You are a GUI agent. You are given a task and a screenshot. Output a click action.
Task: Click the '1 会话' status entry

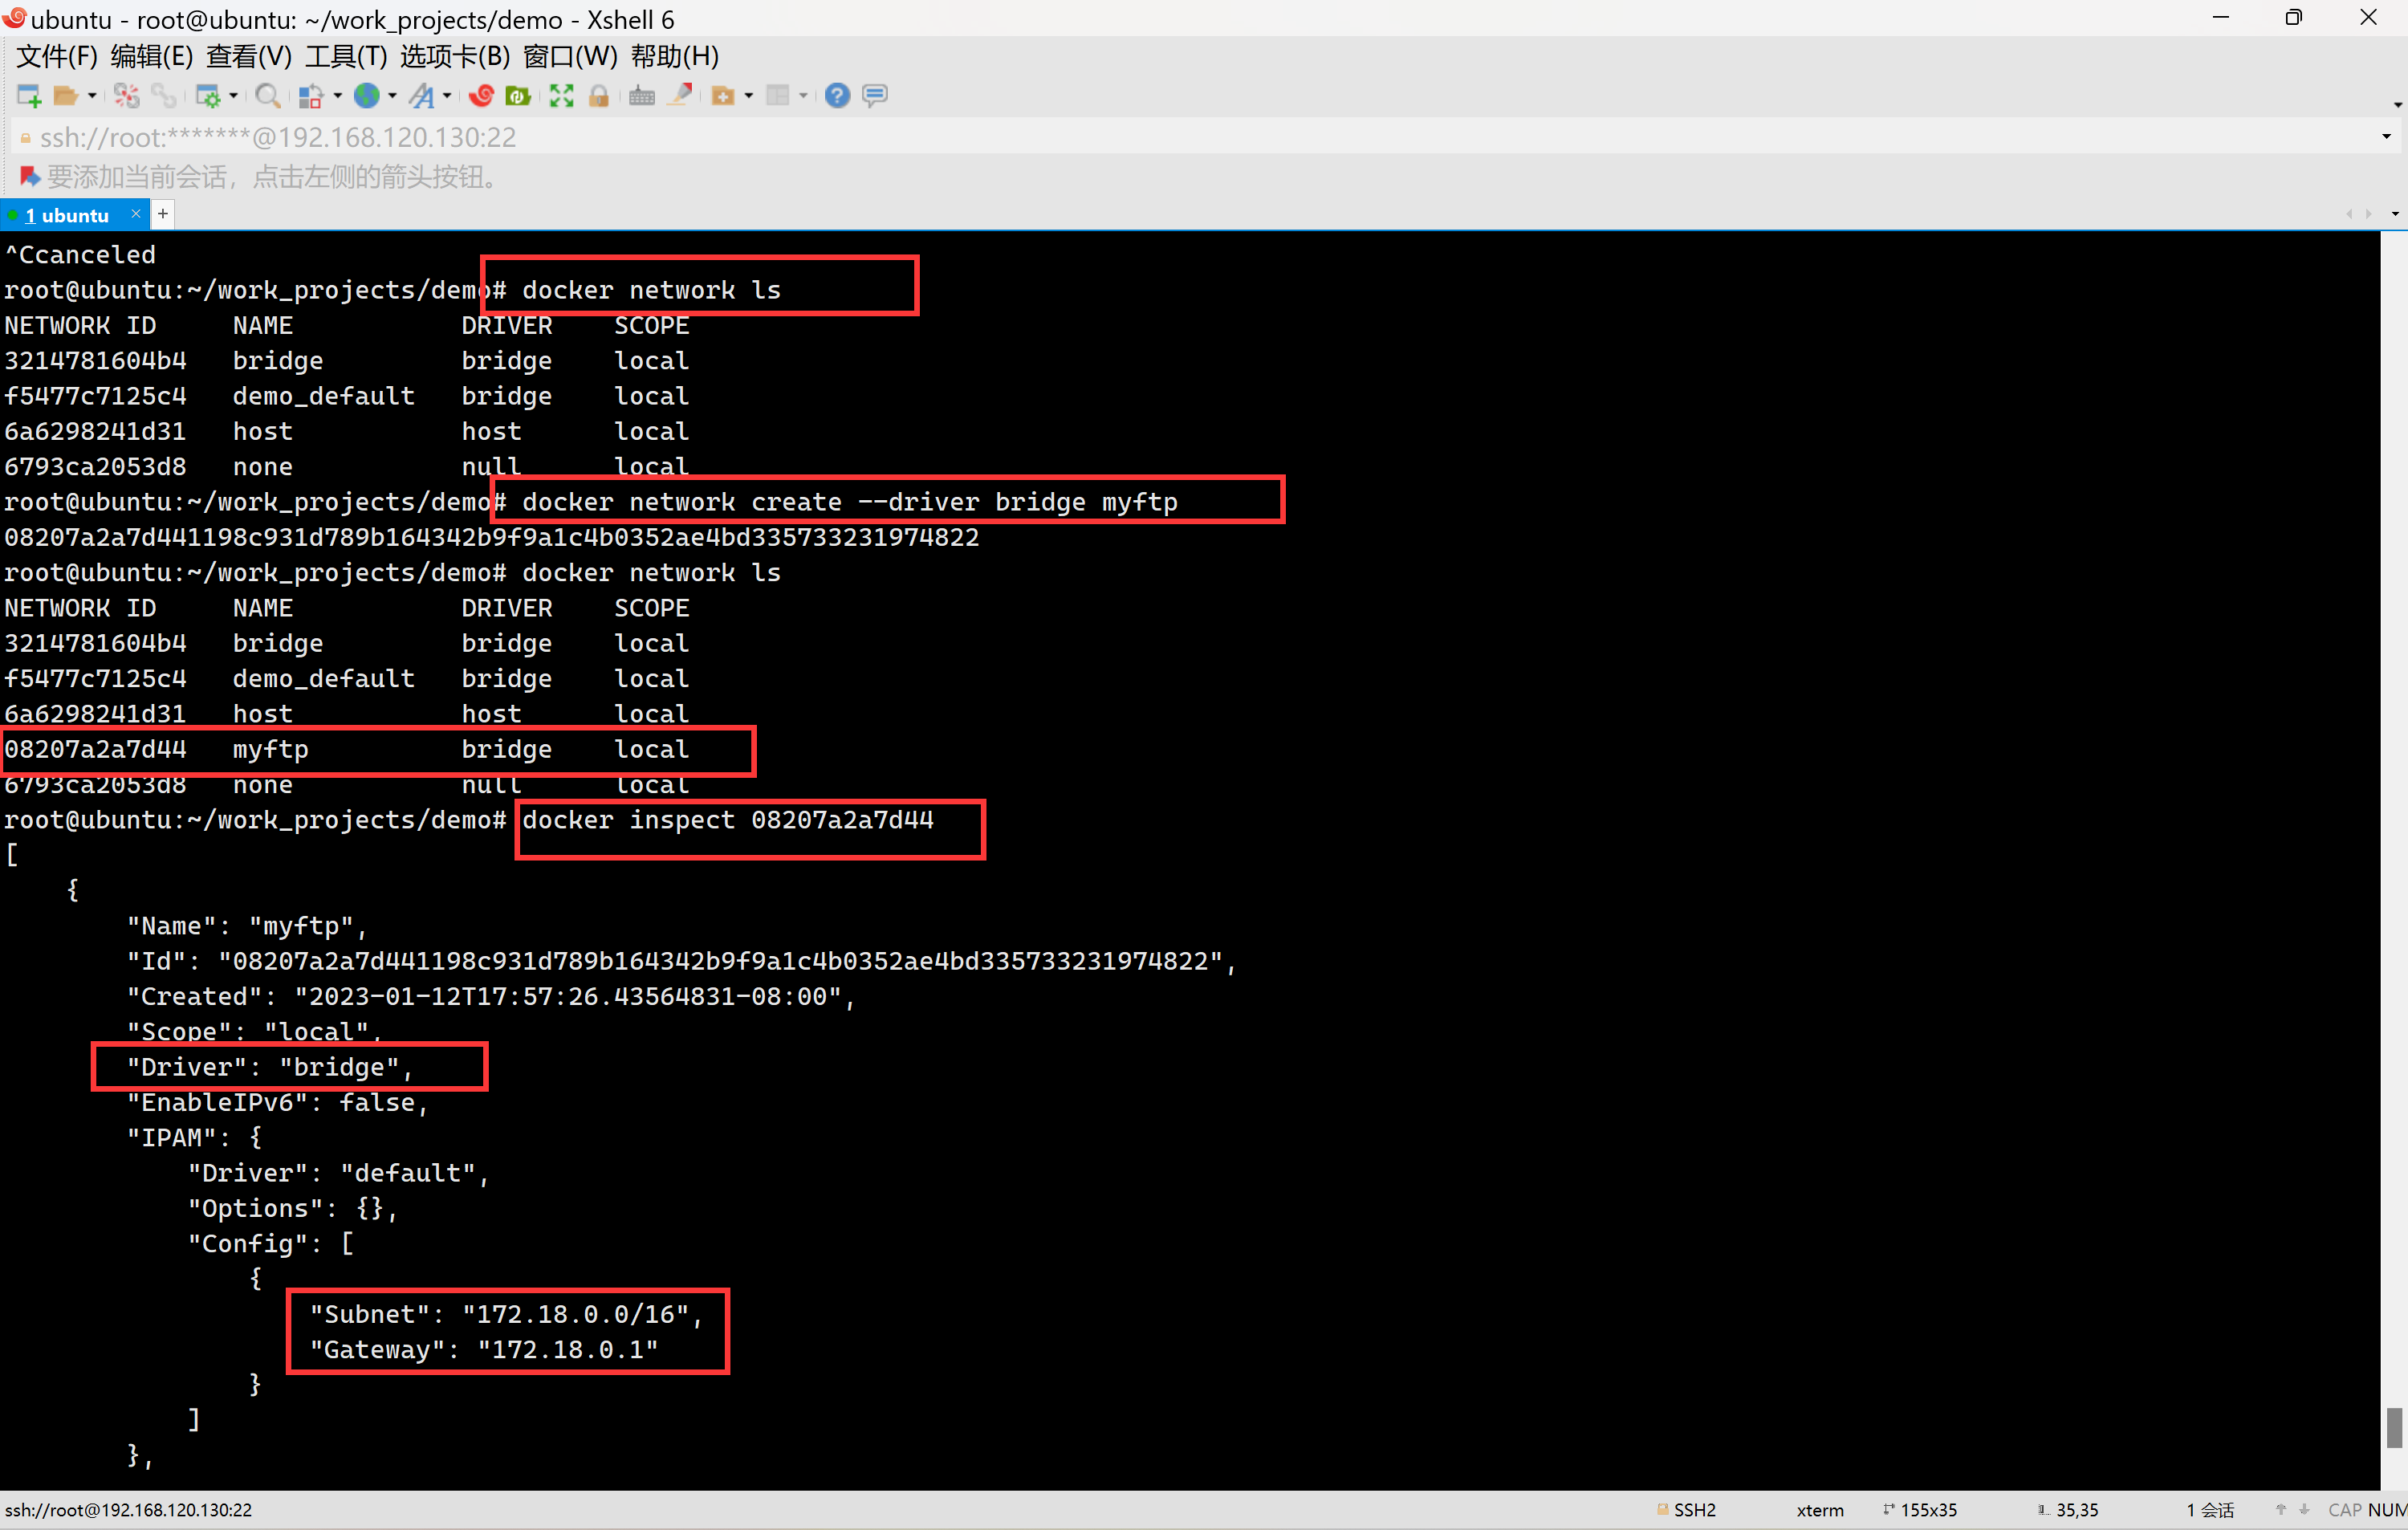click(2210, 1510)
